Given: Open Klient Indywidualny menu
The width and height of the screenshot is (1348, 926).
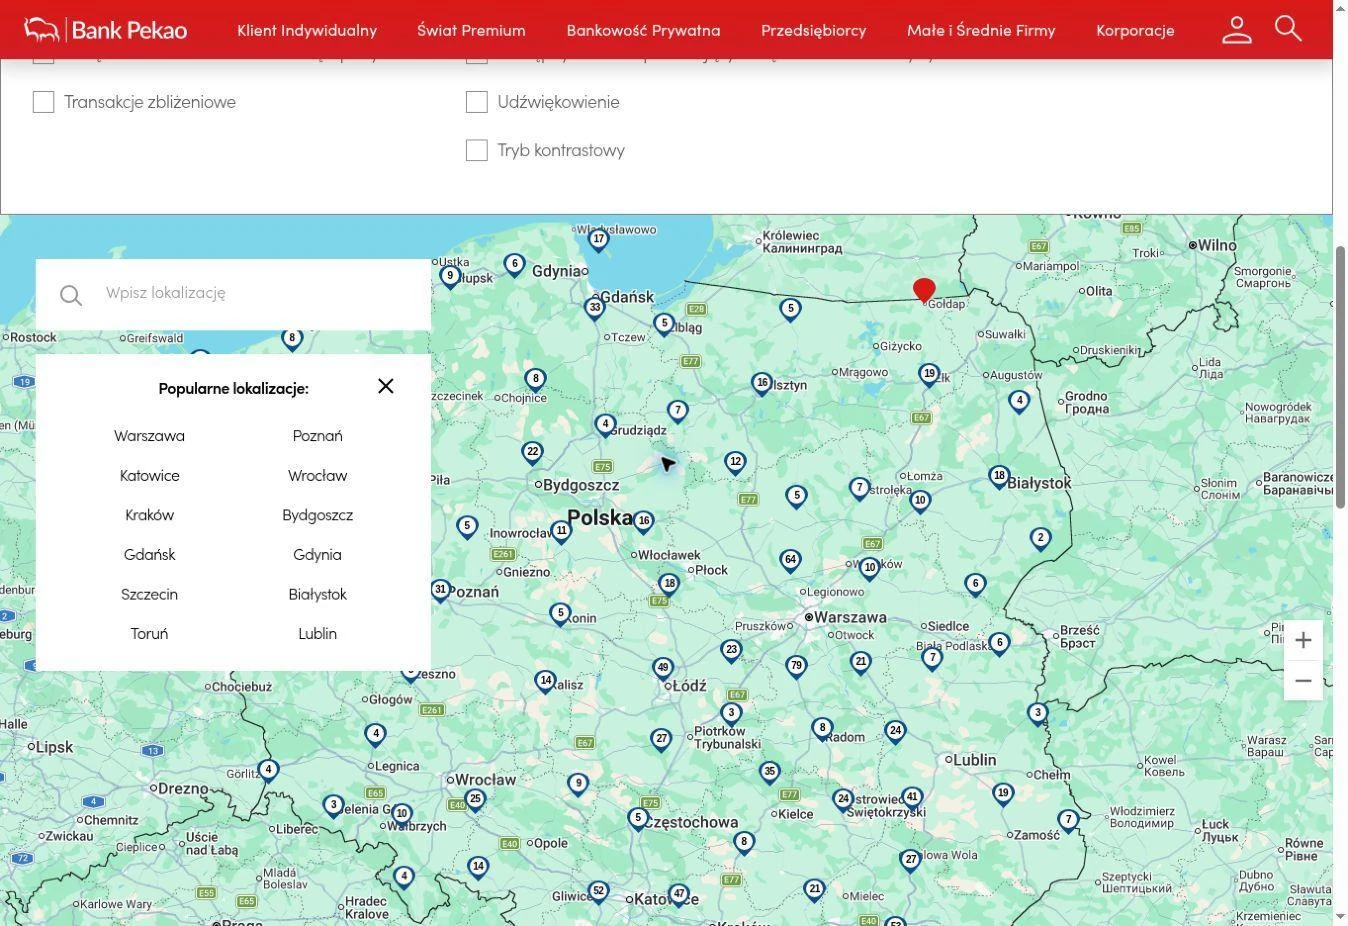Looking at the screenshot, I should 307,30.
